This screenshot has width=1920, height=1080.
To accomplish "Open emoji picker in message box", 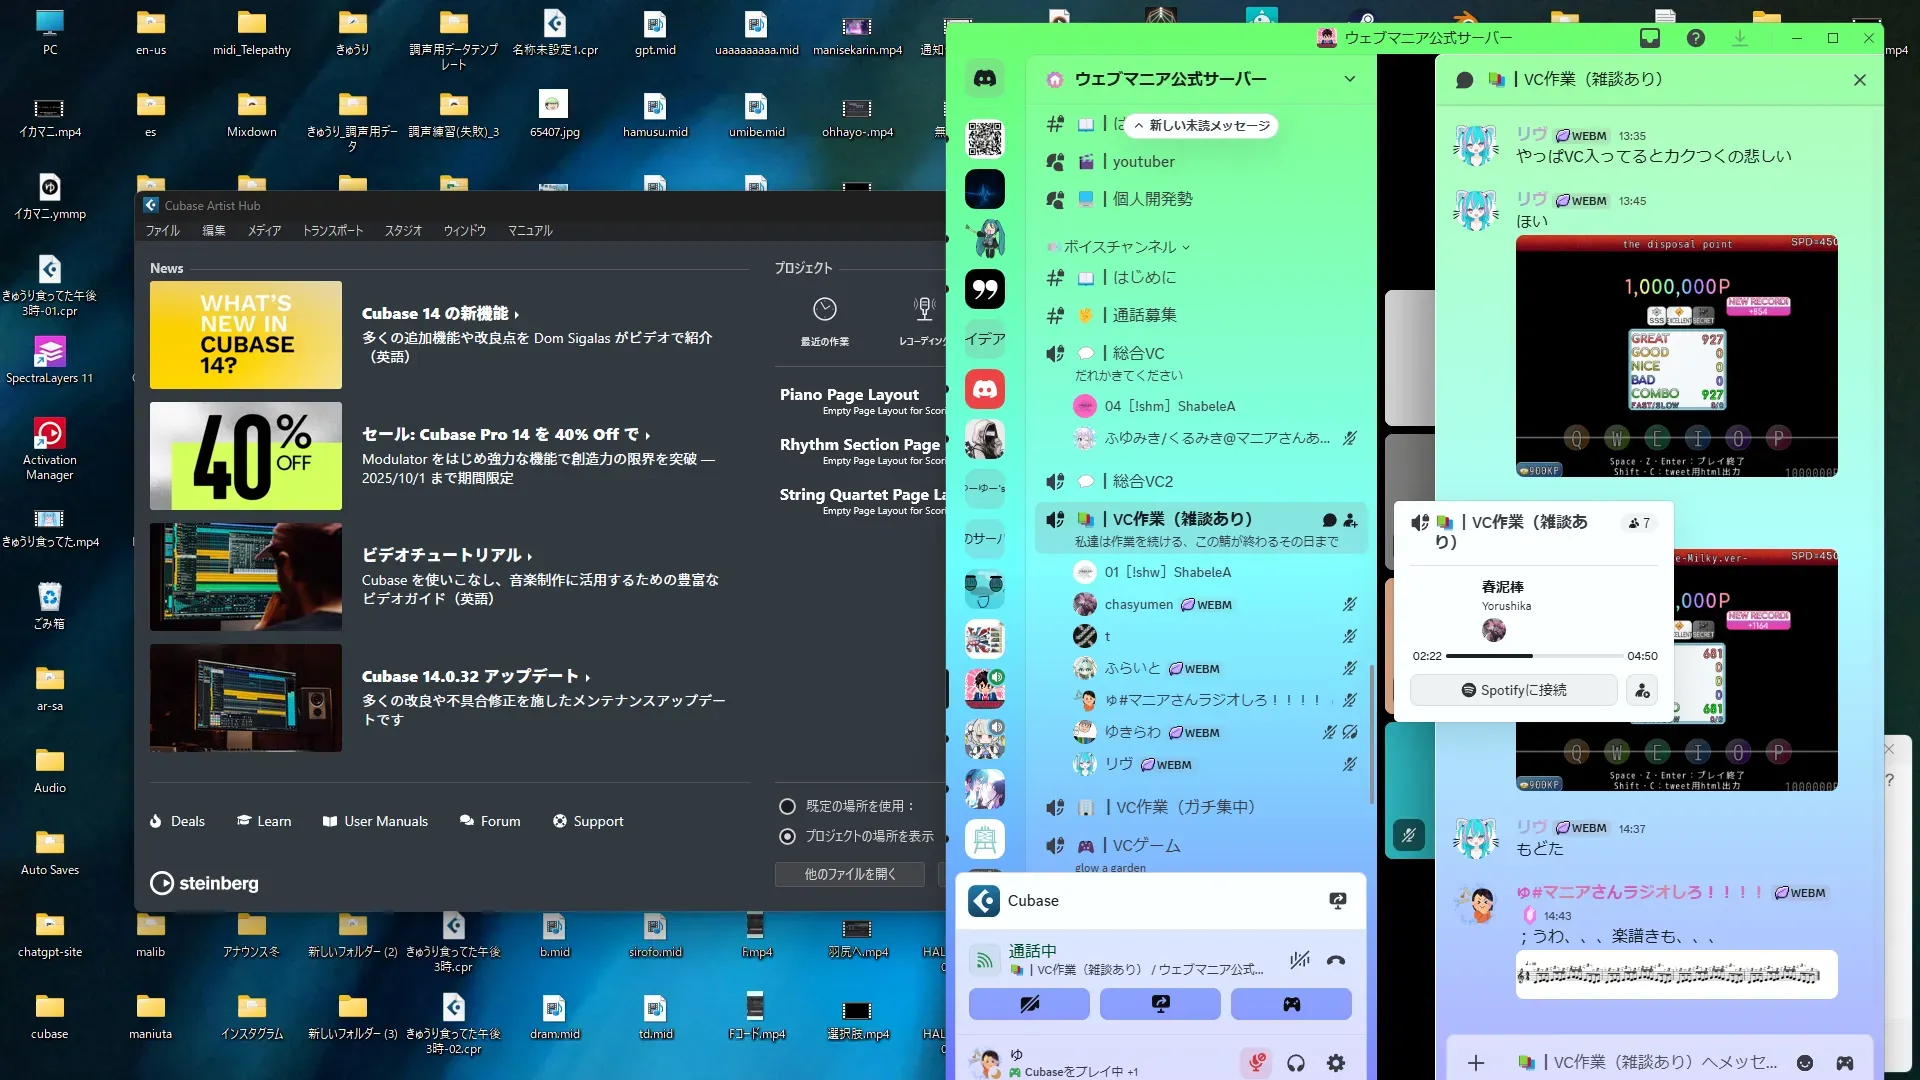I will [1805, 1063].
